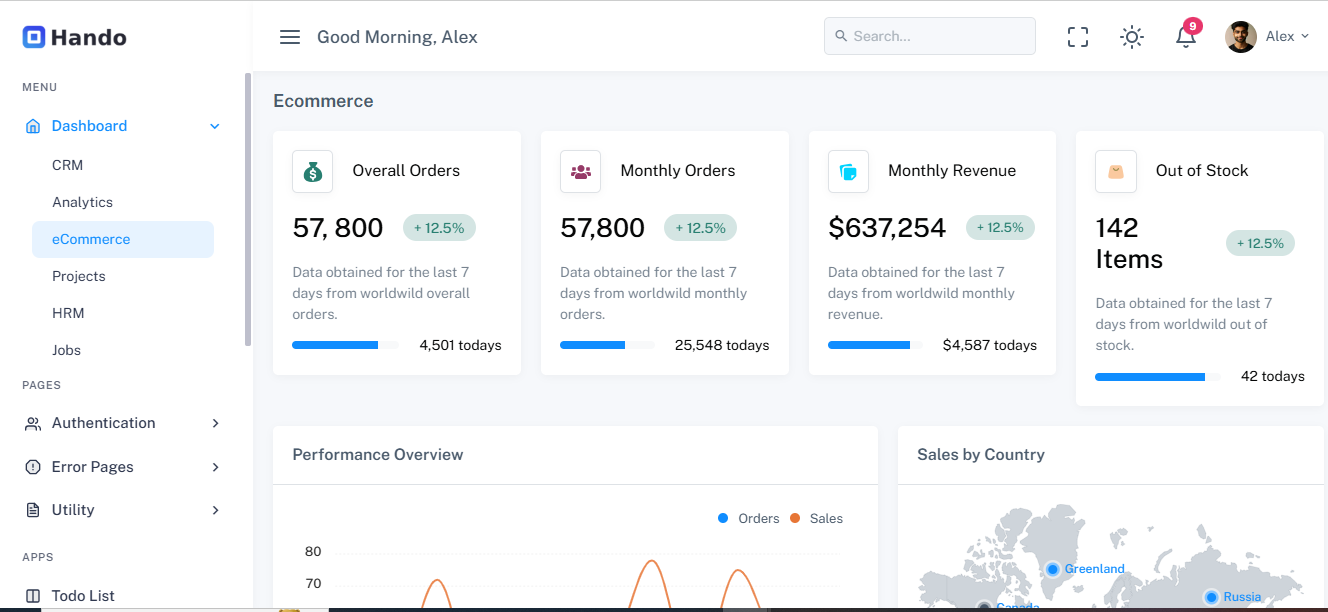Click the Monthly Revenue card icon
Image resolution: width=1328 pixels, height=612 pixels.
(x=848, y=171)
